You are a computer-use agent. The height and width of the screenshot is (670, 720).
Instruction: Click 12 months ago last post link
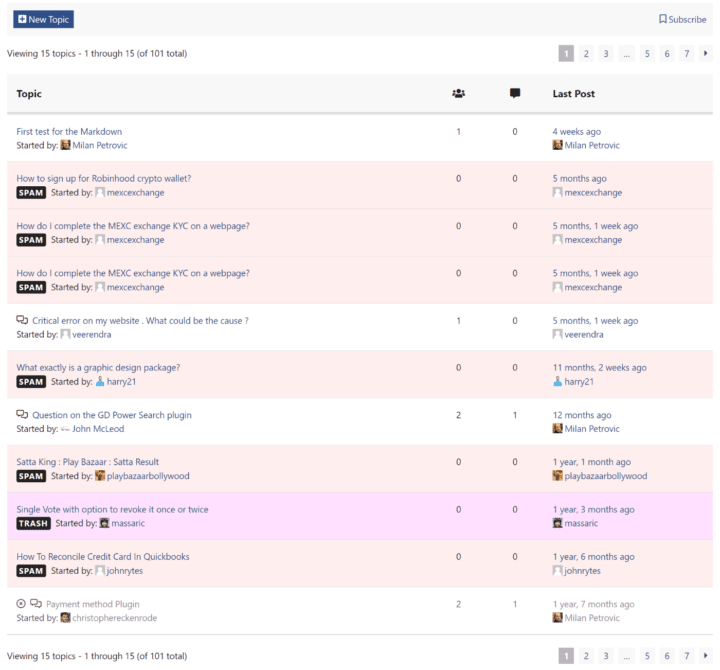[x=582, y=415]
